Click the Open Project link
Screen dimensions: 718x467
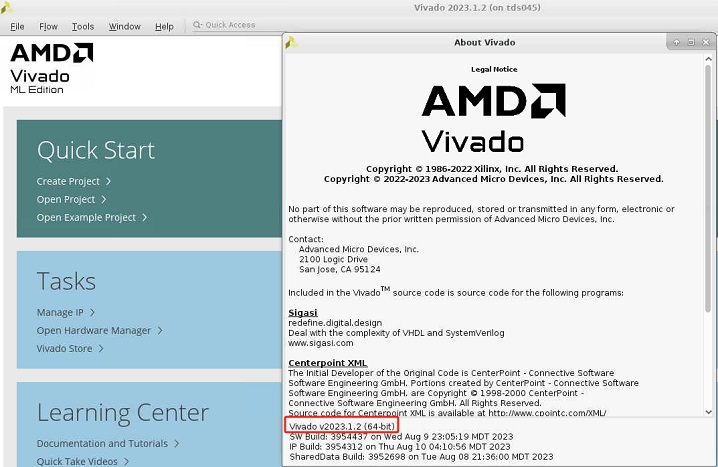point(66,199)
